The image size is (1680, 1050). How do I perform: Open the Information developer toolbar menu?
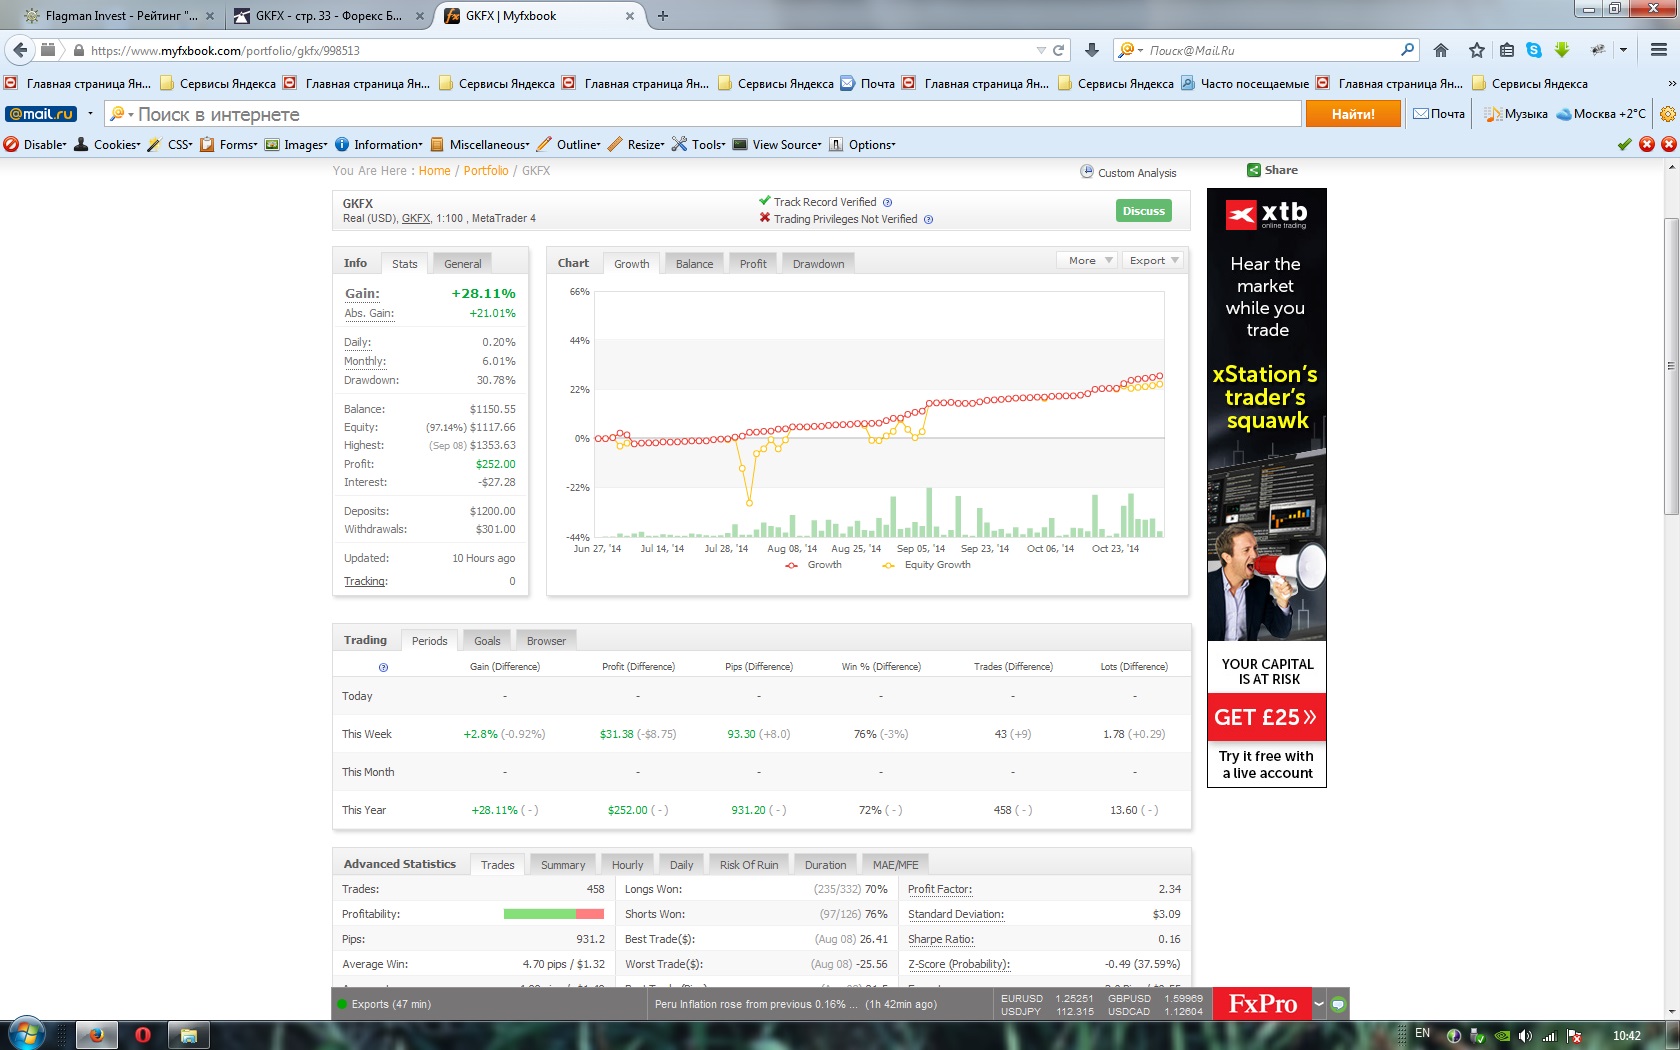379,145
